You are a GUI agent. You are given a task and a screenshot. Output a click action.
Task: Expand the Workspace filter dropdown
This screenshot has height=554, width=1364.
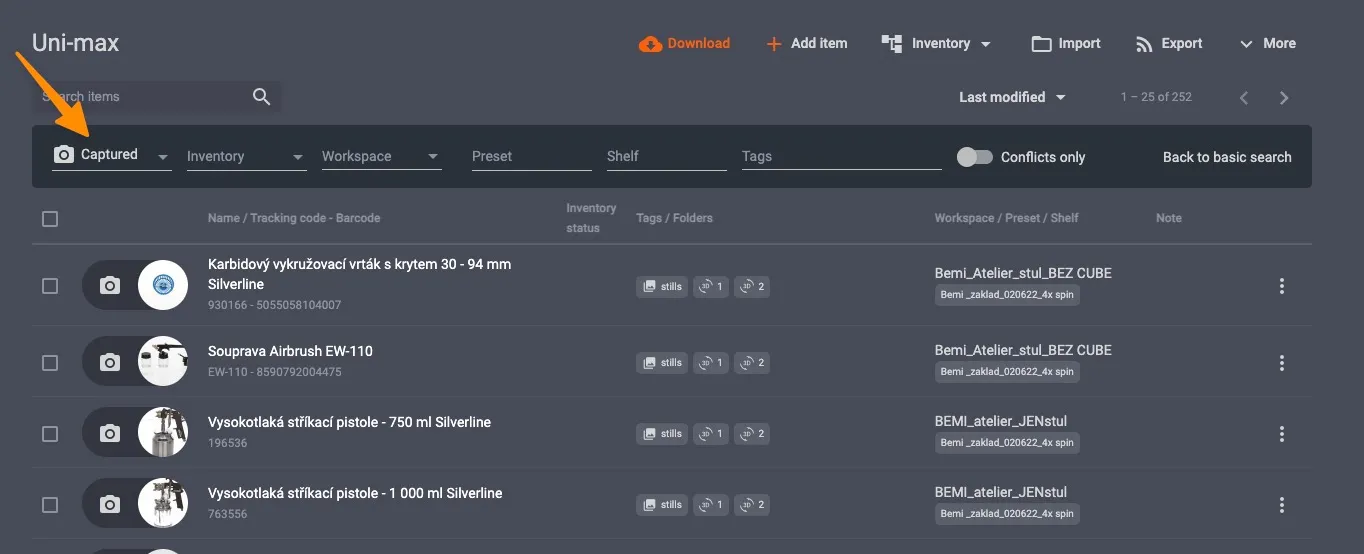click(382, 156)
